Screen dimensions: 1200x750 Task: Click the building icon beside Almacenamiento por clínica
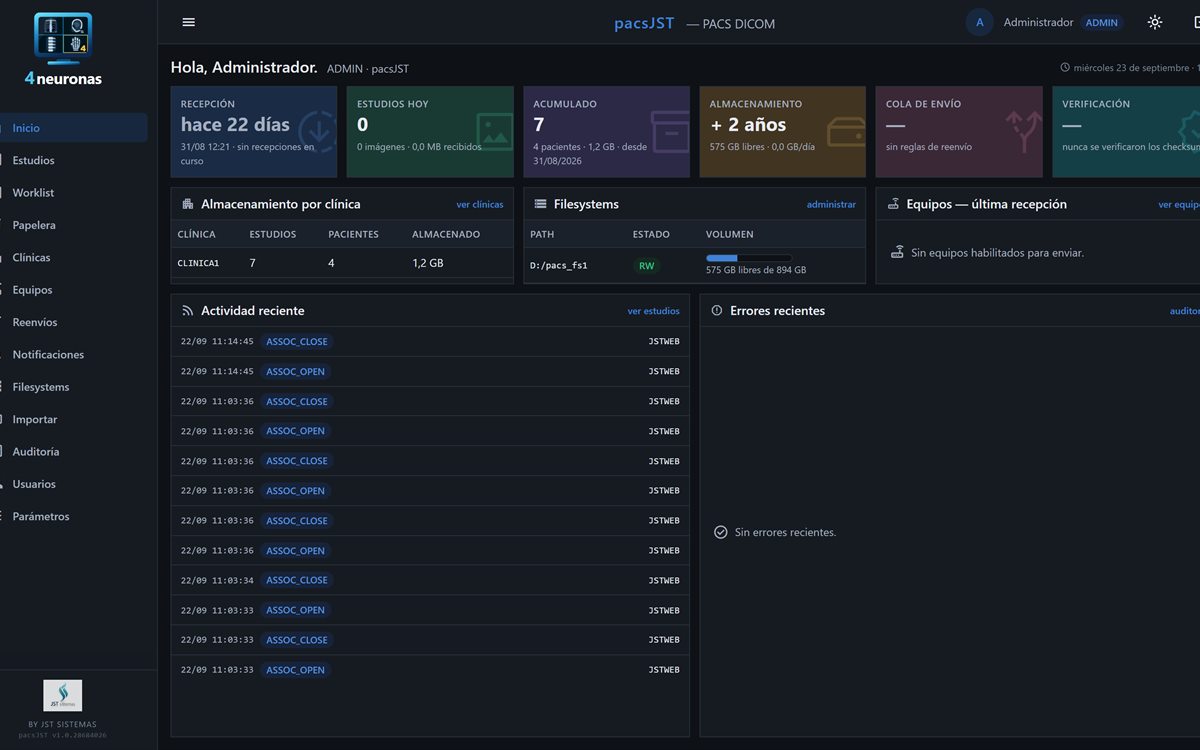click(187, 204)
